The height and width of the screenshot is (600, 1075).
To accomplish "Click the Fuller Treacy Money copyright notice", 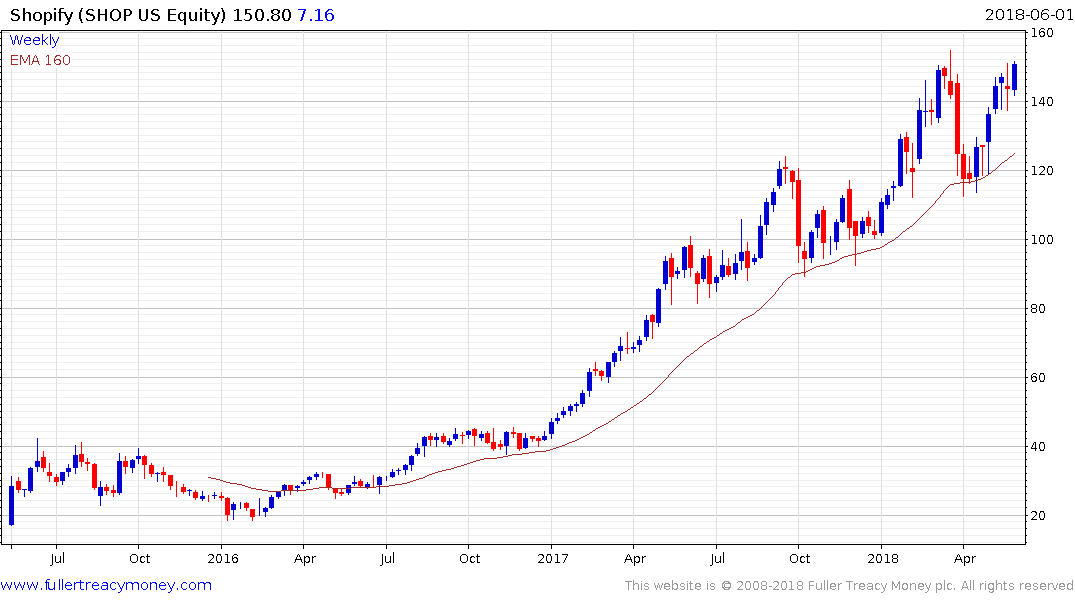I will pyautogui.click(x=849, y=586).
